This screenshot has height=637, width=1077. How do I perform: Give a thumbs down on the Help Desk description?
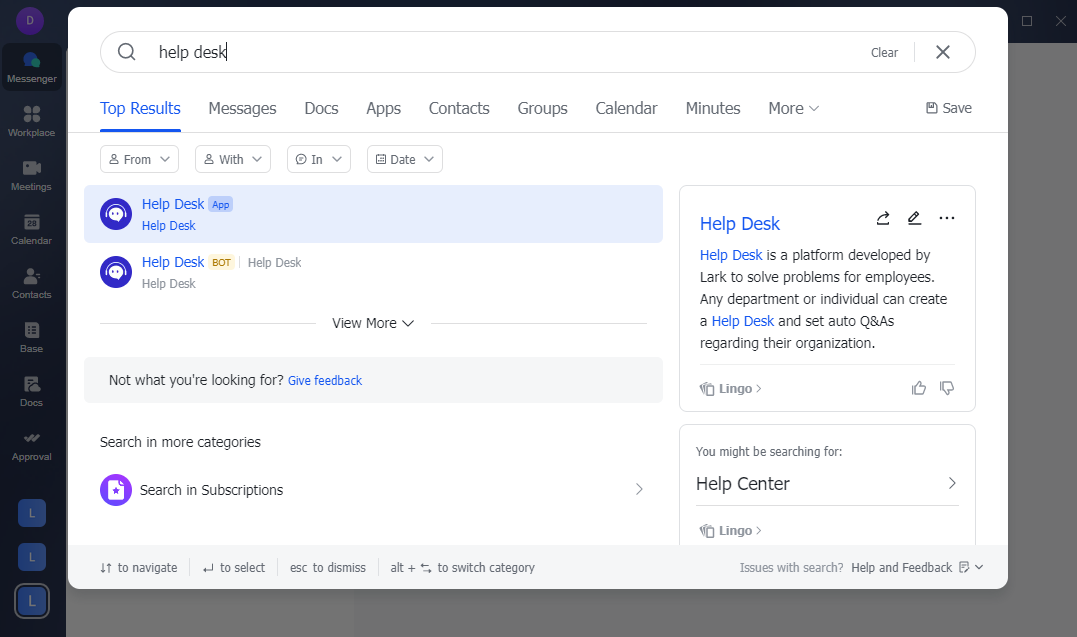point(946,388)
